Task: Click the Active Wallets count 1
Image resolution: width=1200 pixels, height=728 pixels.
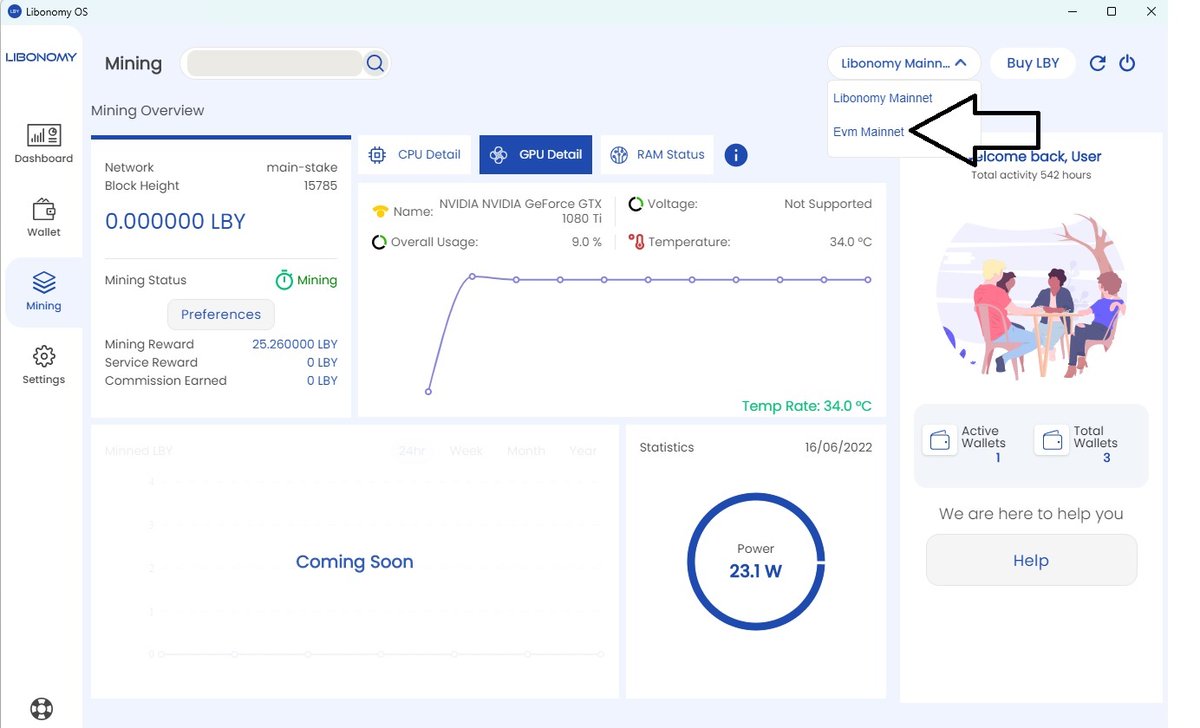Action: tap(998, 458)
